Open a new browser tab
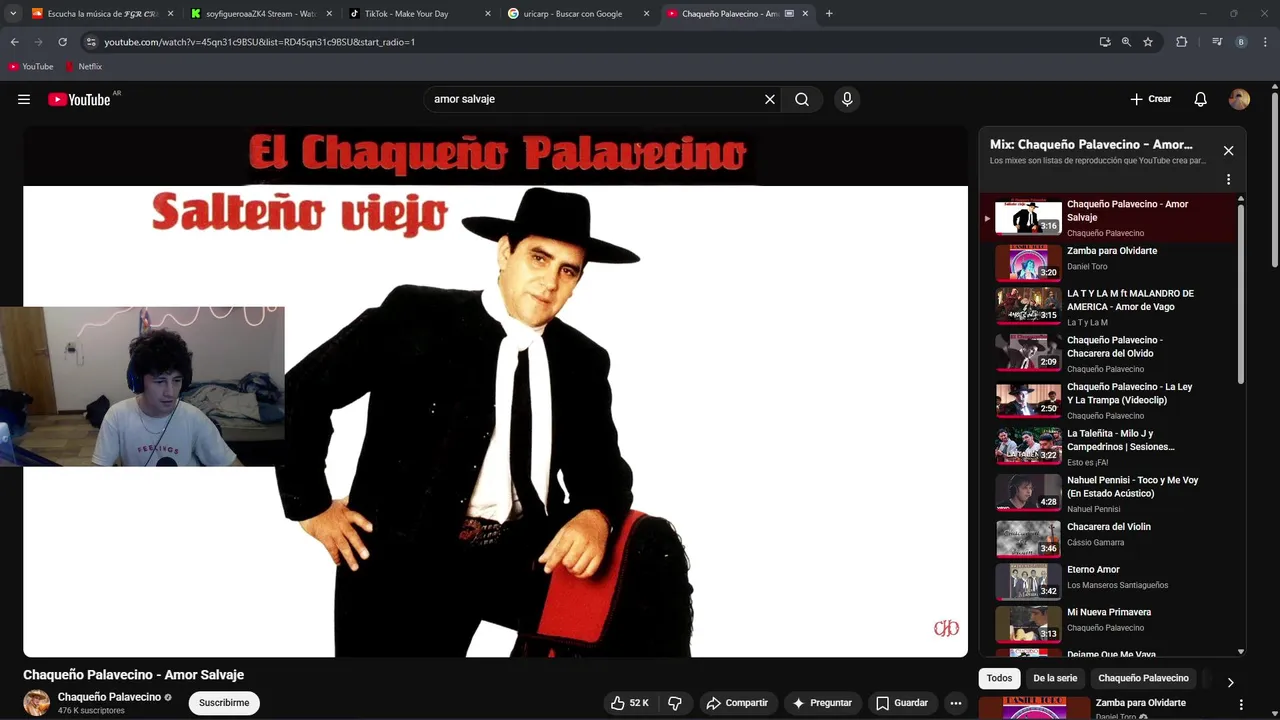 (x=829, y=14)
